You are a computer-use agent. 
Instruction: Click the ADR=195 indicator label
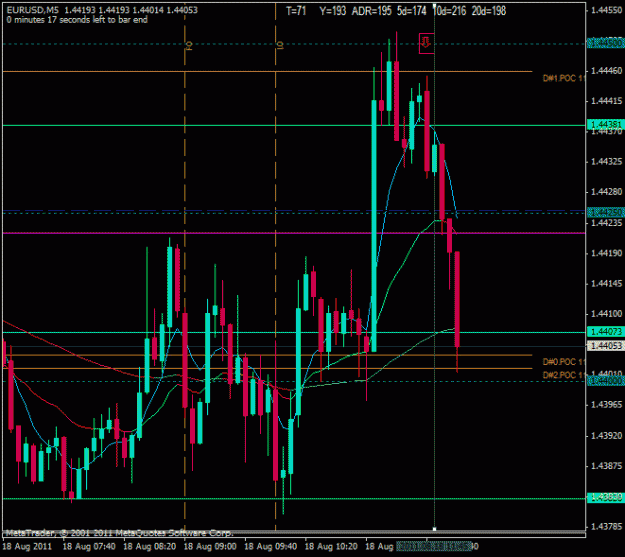pyautogui.click(x=371, y=11)
